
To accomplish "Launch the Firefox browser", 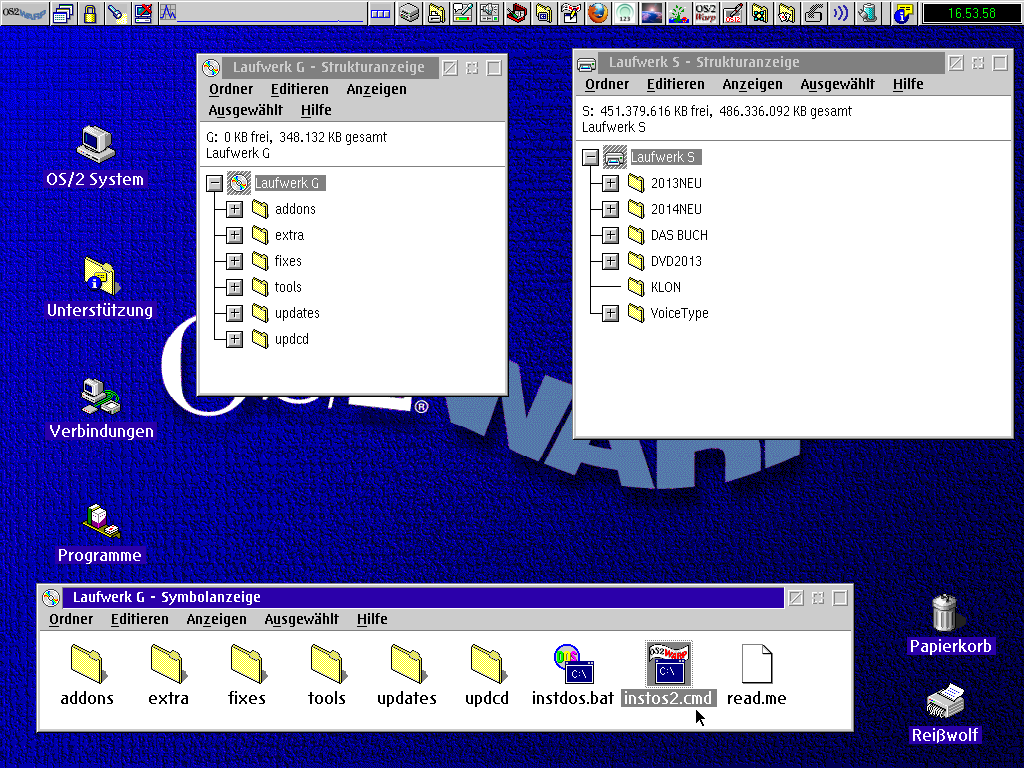I will (598, 13).
